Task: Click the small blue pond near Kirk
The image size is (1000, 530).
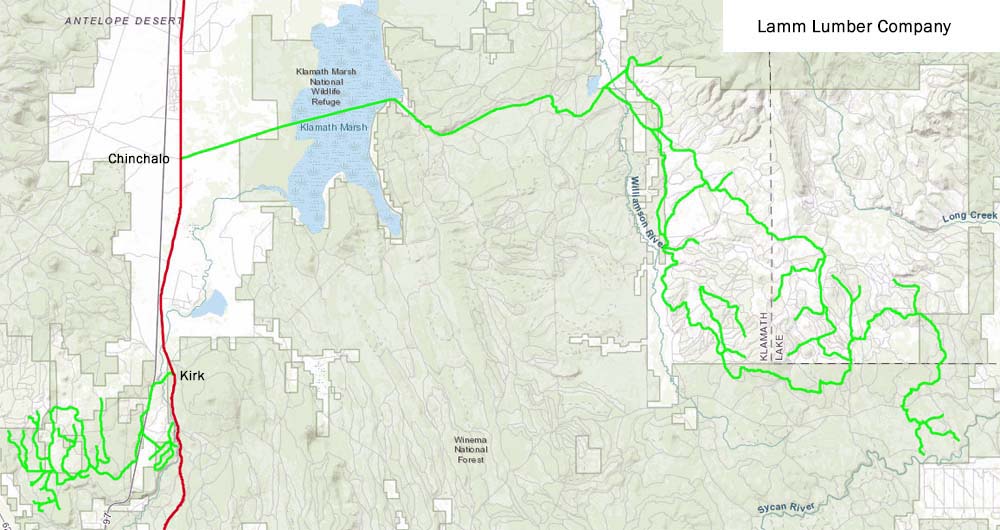Action: [210, 304]
